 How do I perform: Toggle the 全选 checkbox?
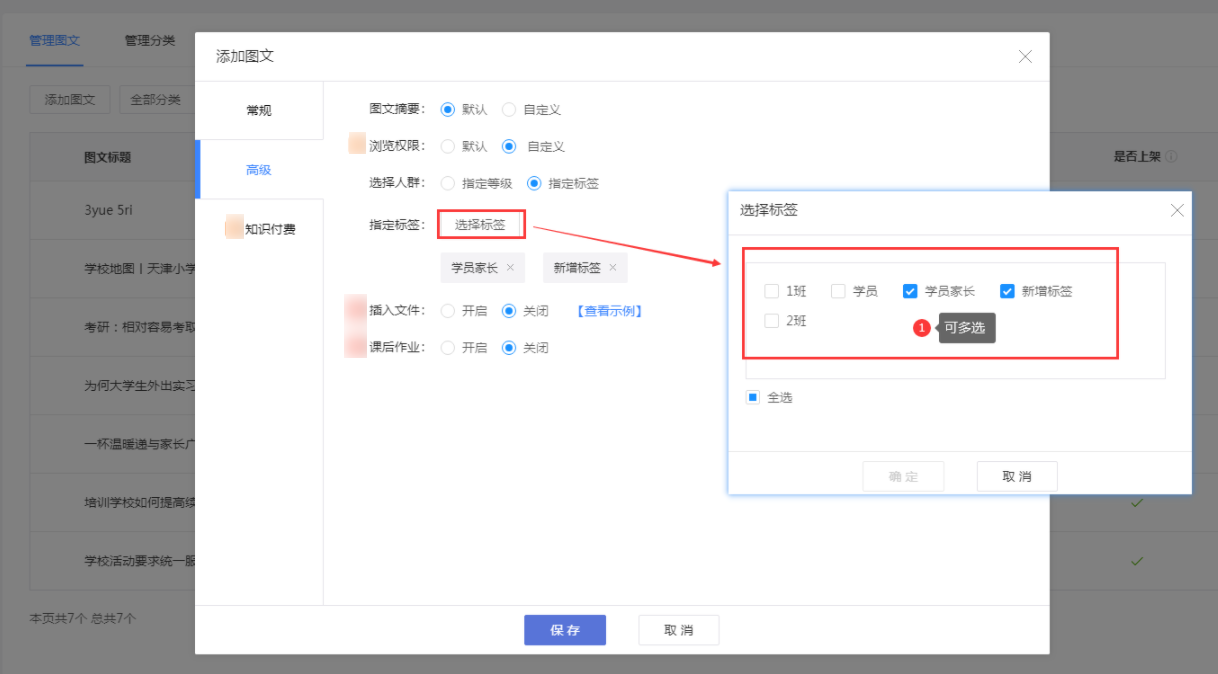point(753,397)
